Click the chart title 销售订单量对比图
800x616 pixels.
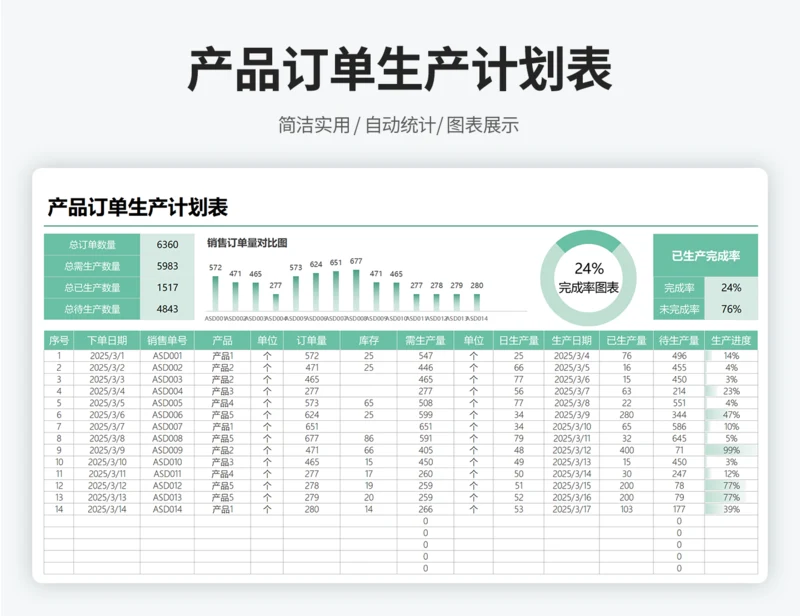tap(247, 243)
